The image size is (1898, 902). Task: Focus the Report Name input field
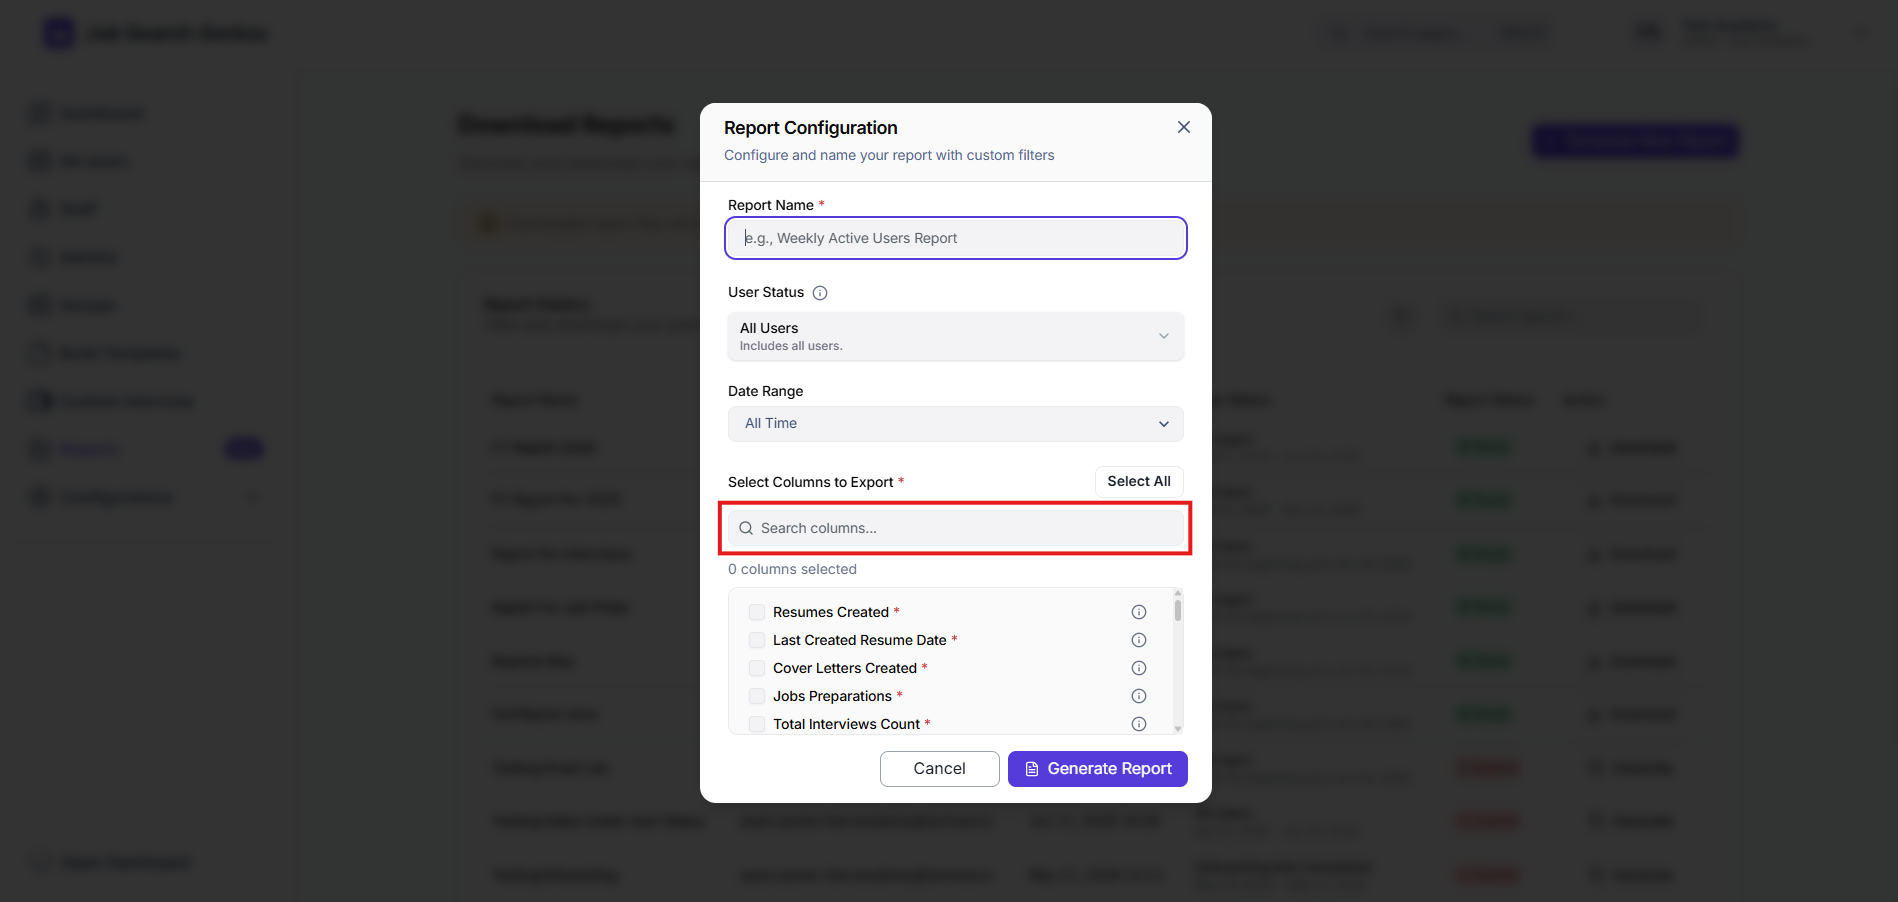click(x=956, y=238)
